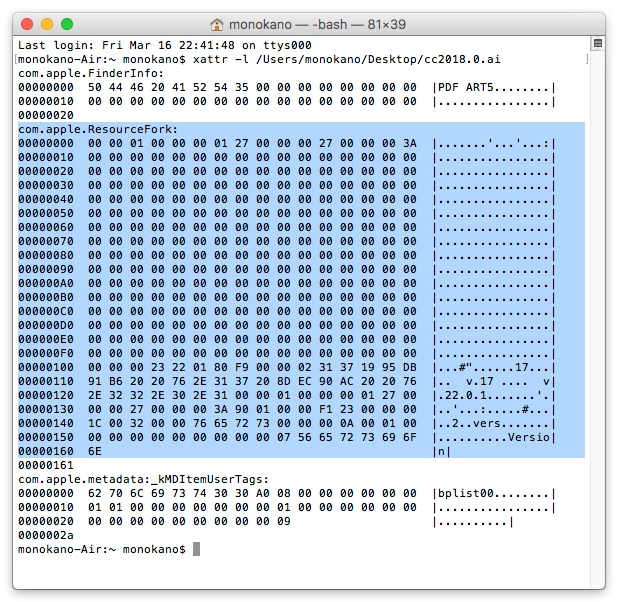Click the title text 'monokano — -bash — 81×39'
618x602 pixels.
pos(317,24)
